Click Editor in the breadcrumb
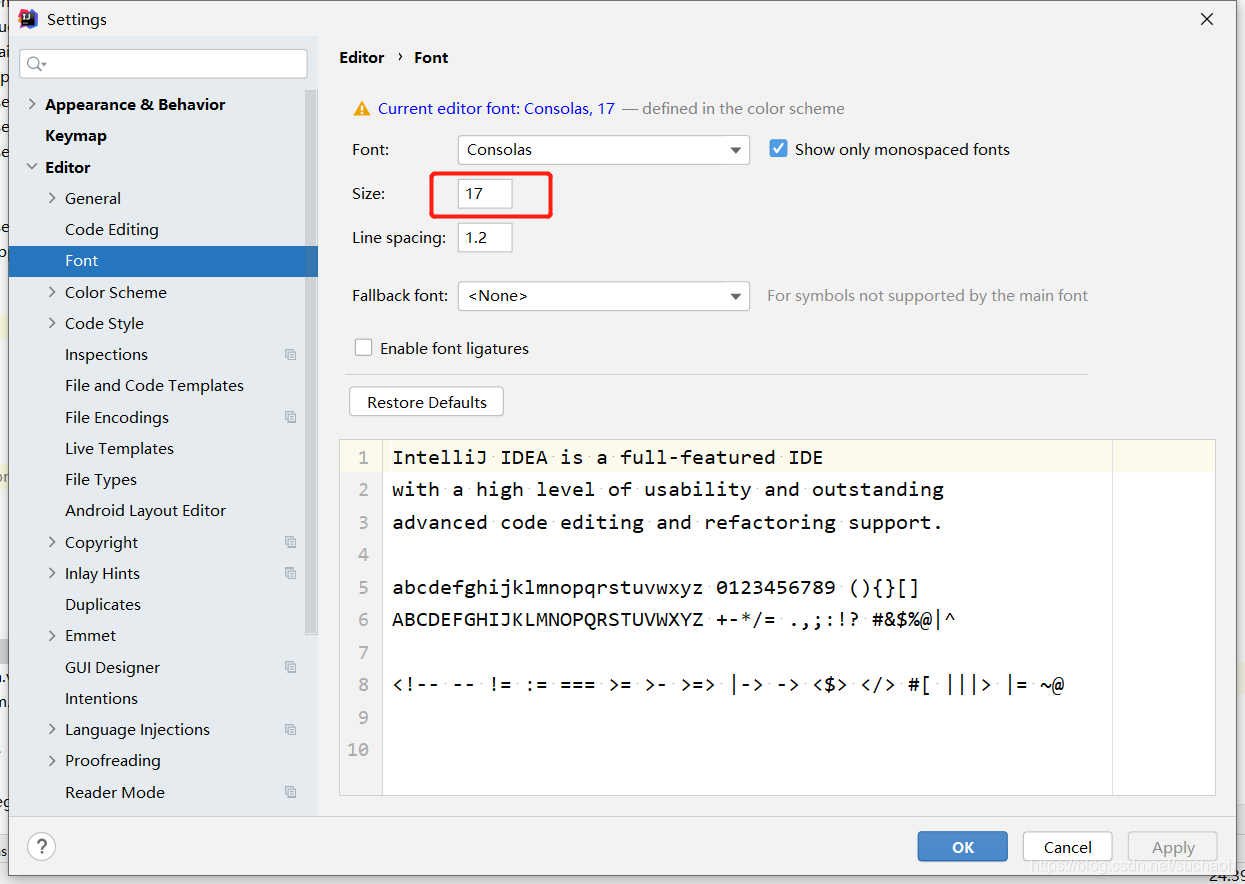Viewport: 1245px width, 884px height. (x=362, y=58)
